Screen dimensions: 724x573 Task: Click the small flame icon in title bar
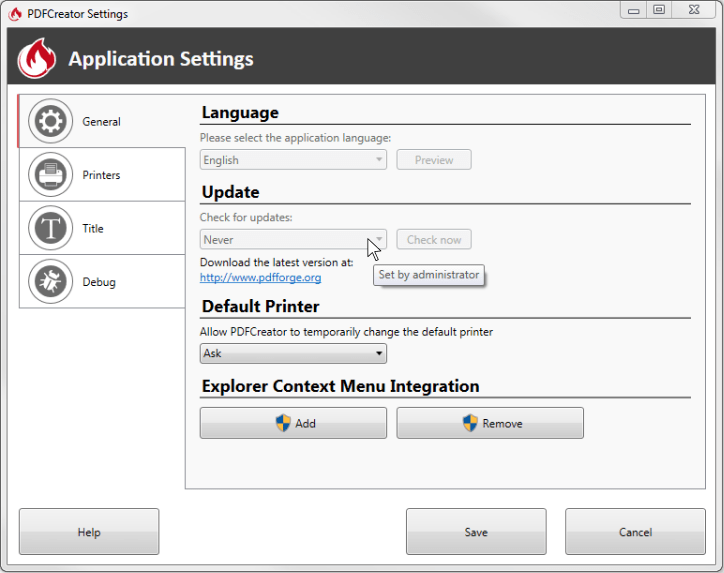tap(15, 14)
